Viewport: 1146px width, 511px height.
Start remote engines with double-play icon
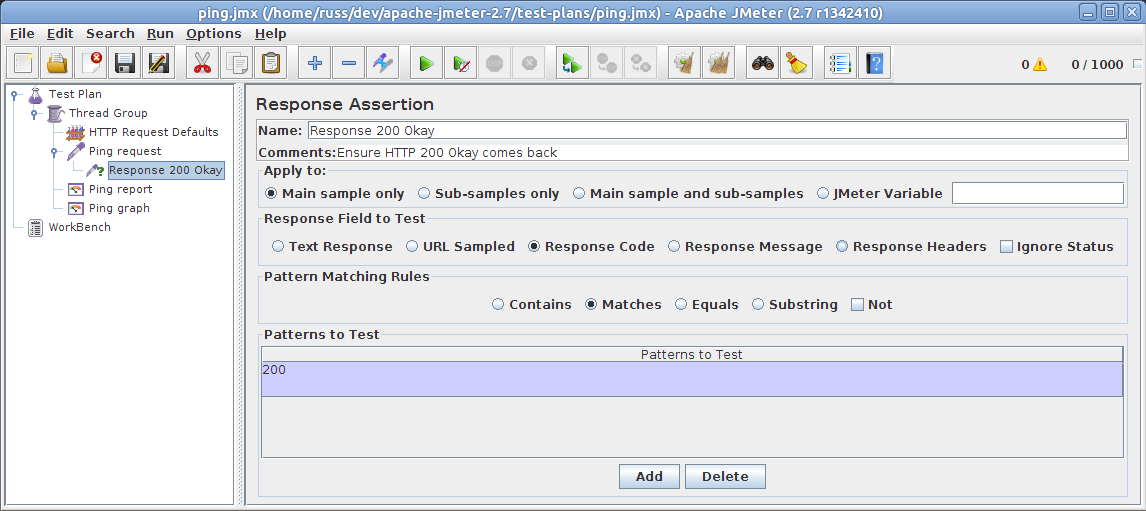pos(572,64)
